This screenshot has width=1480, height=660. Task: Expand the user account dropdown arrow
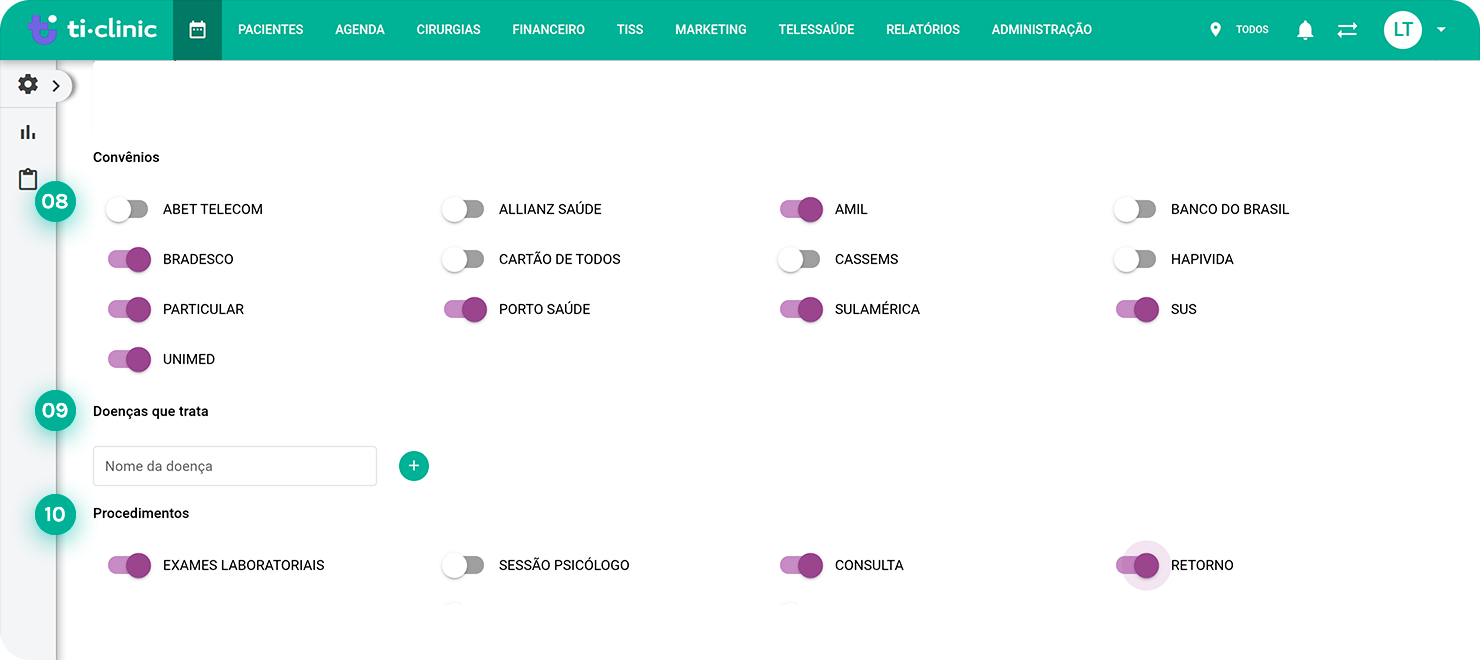pyautogui.click(x=1441, y=30)
